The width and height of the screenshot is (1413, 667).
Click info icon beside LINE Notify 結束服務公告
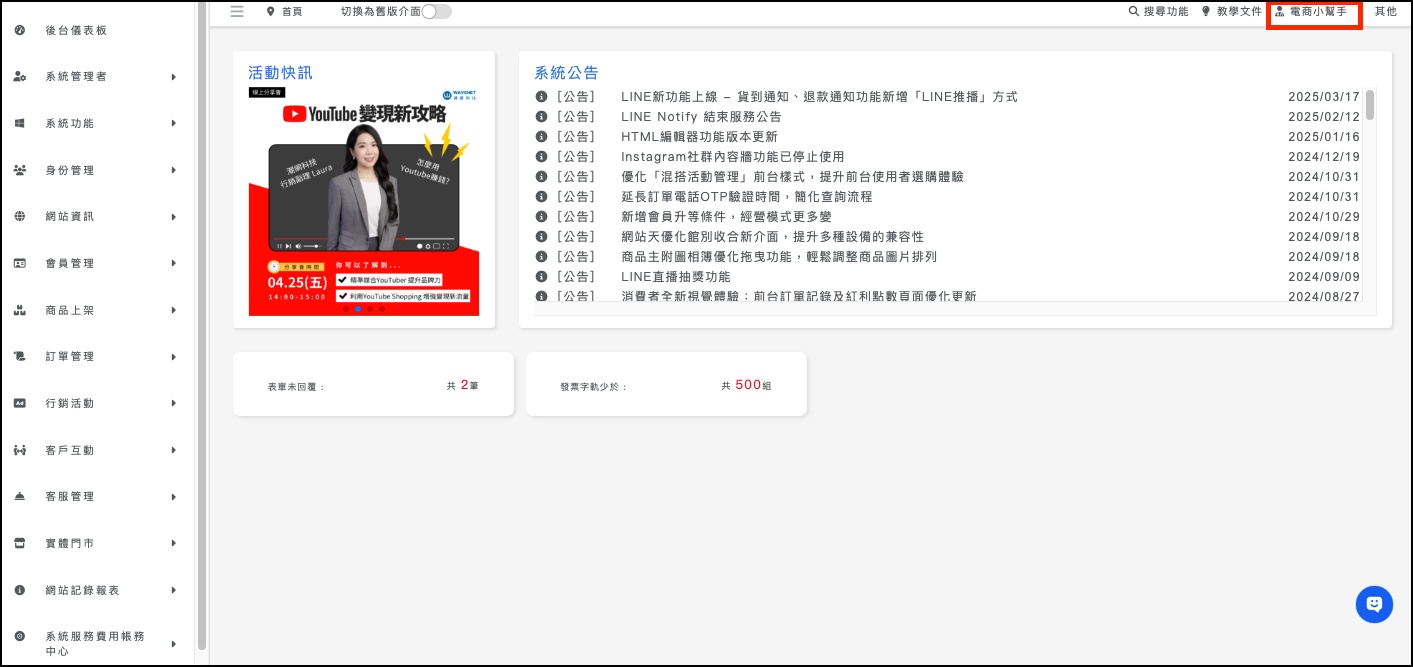click(x=541, y=117)
